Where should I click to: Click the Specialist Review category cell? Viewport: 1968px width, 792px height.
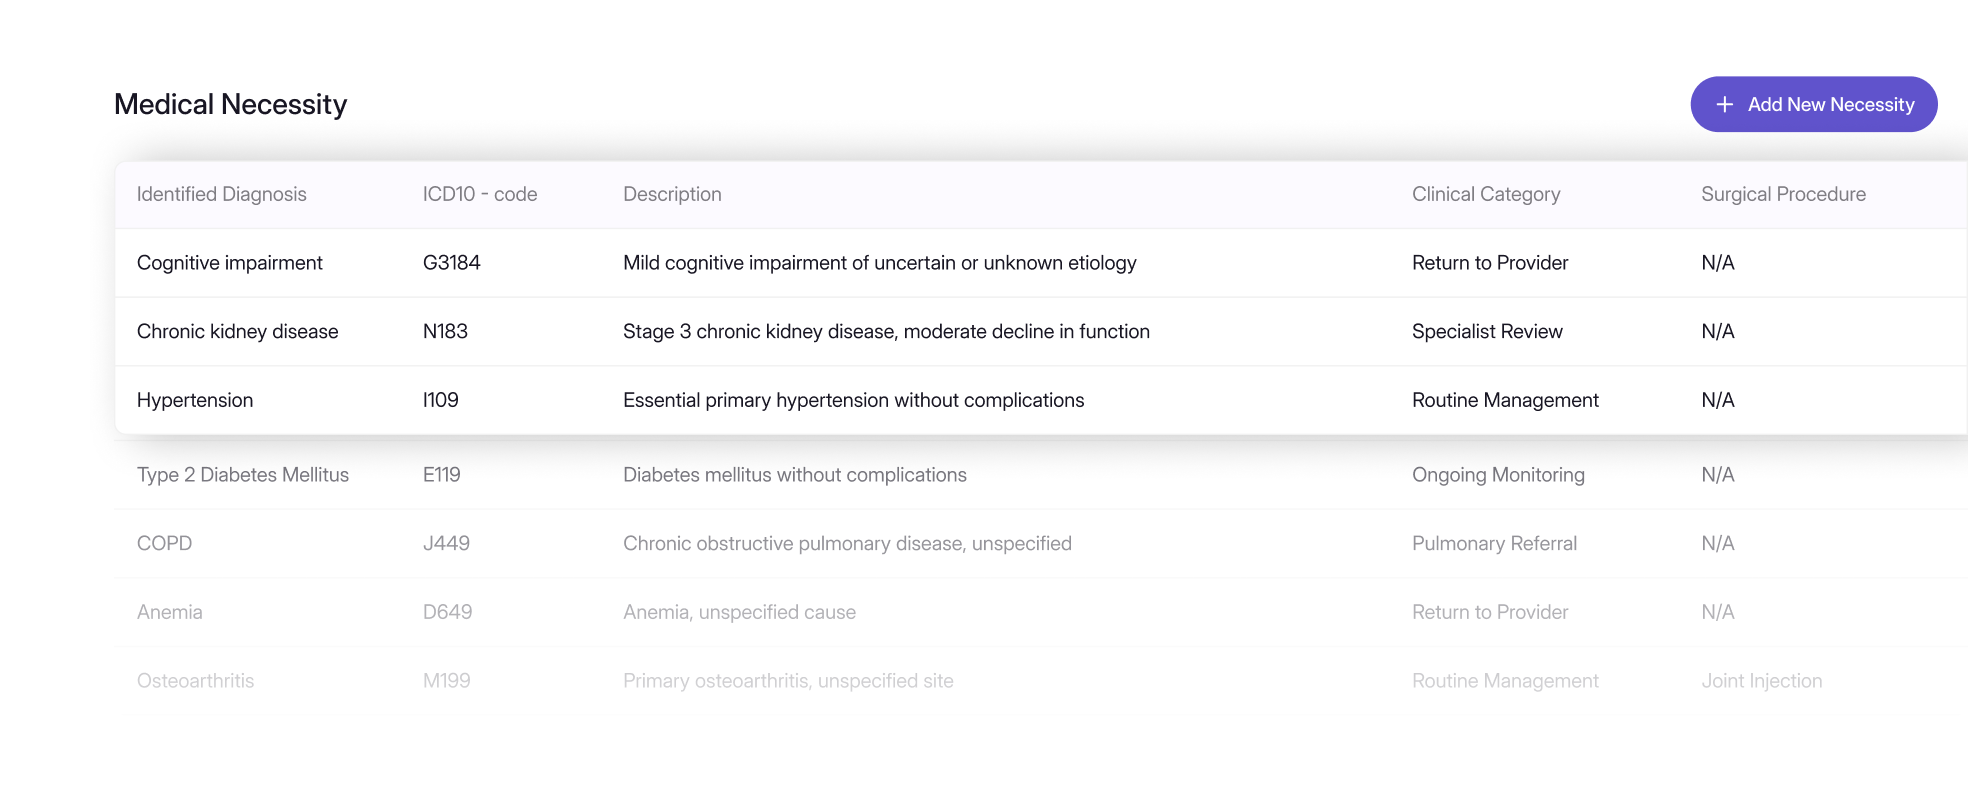coord(1487,332)
